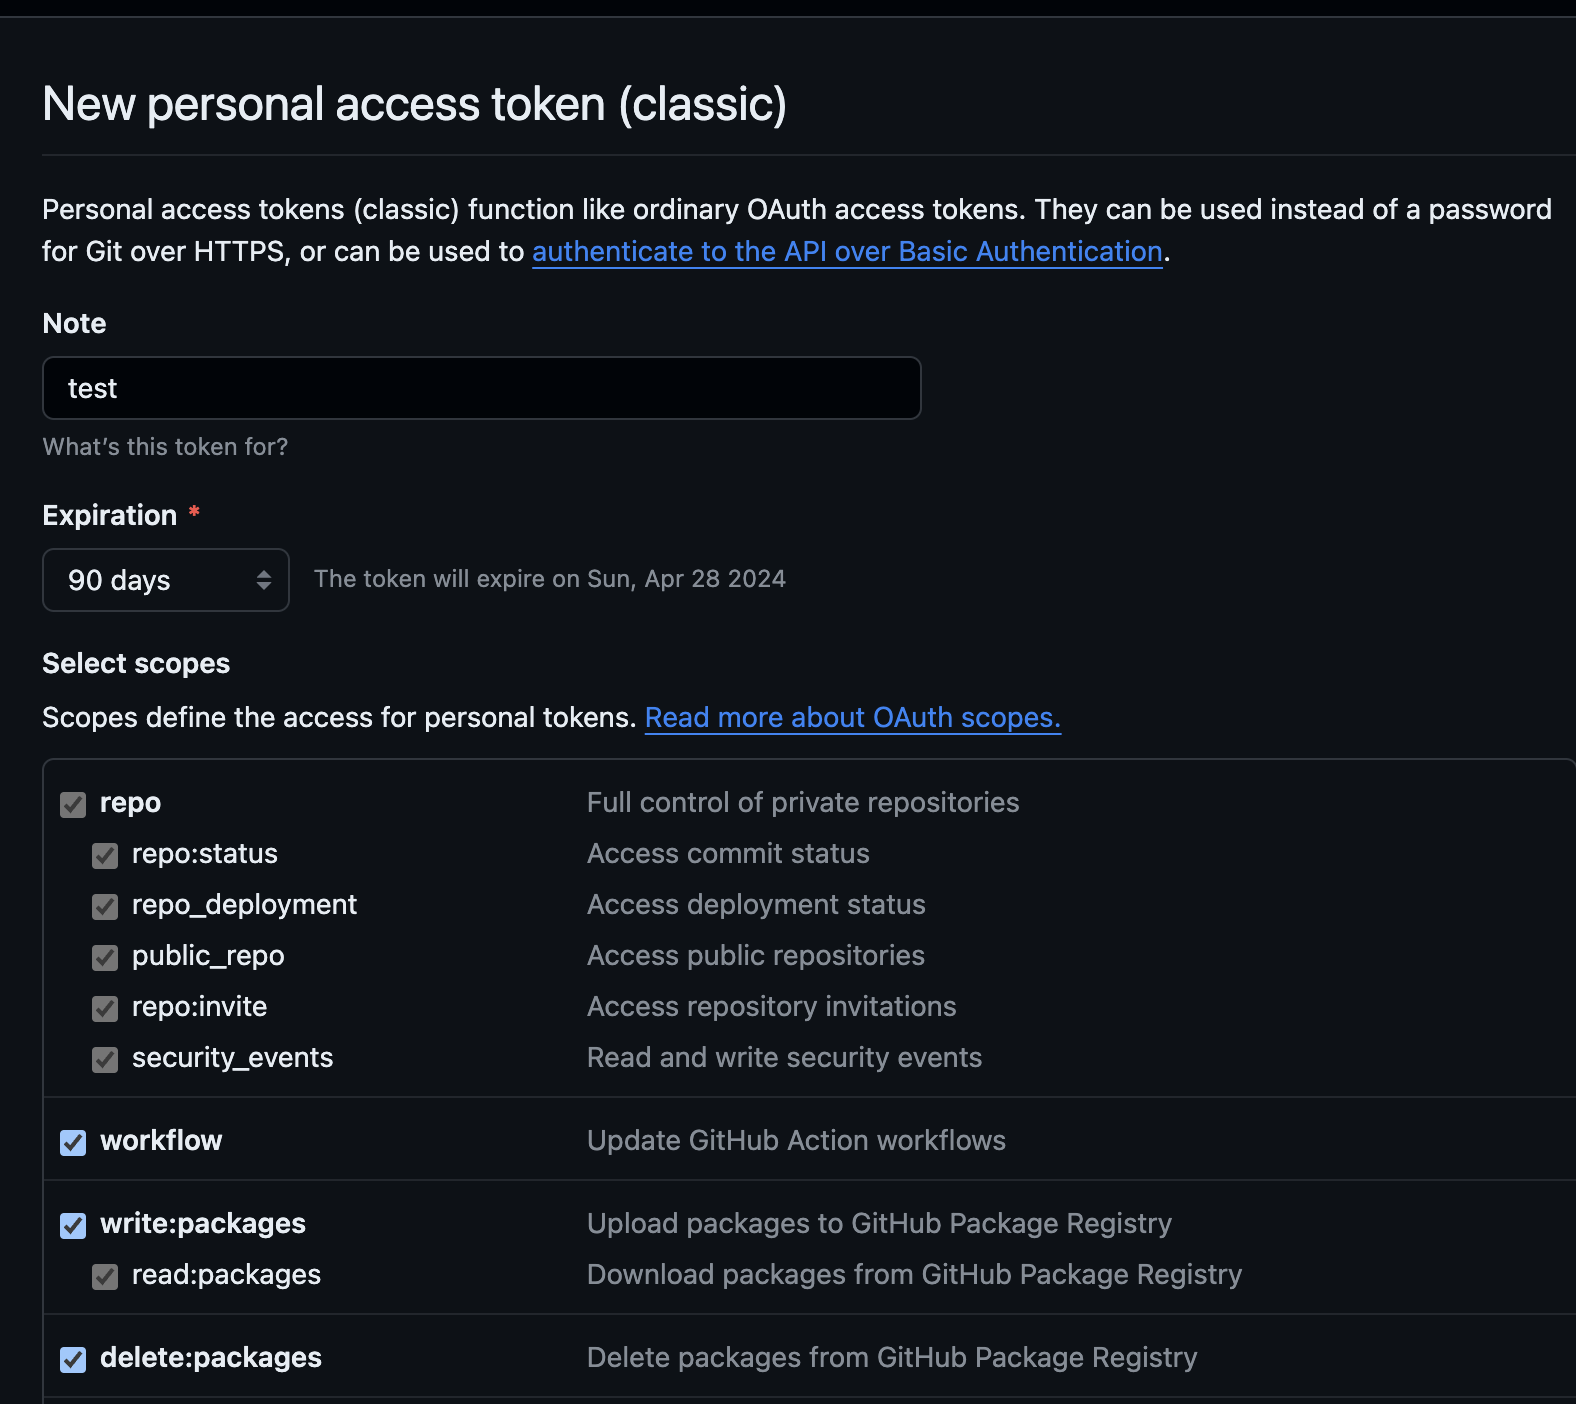Uncheck the workflow scope checkbox

pos(73,1142)
